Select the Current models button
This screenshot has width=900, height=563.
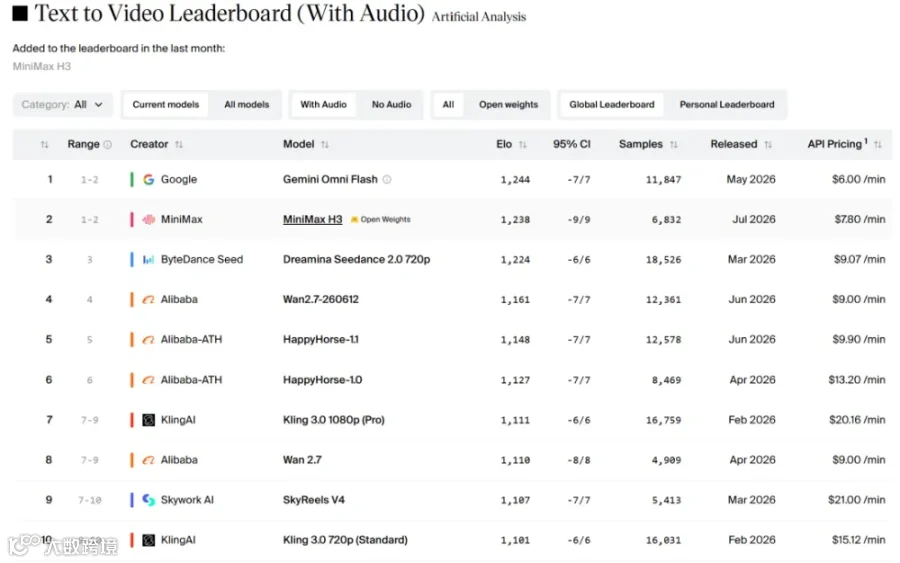pyautogui.click(x=166, y=104)
